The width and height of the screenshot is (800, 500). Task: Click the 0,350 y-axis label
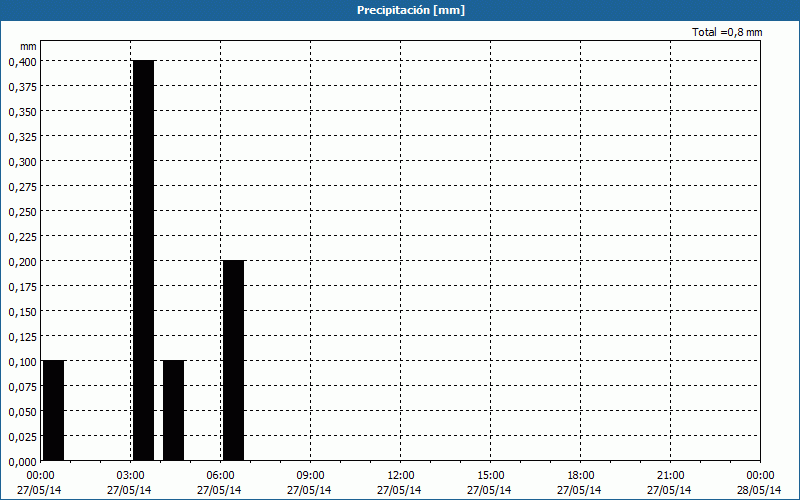point(22,112)
